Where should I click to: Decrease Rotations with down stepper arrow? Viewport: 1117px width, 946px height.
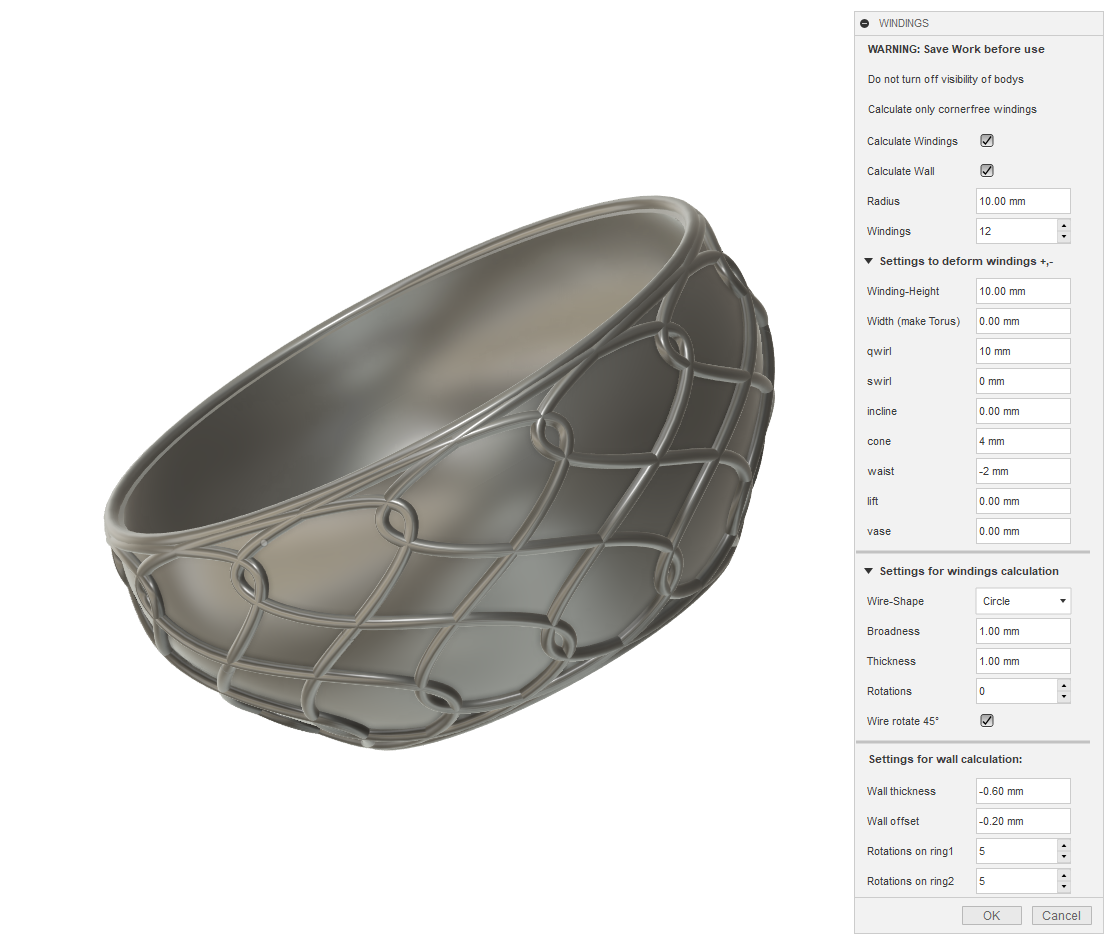click(1064, 697)
